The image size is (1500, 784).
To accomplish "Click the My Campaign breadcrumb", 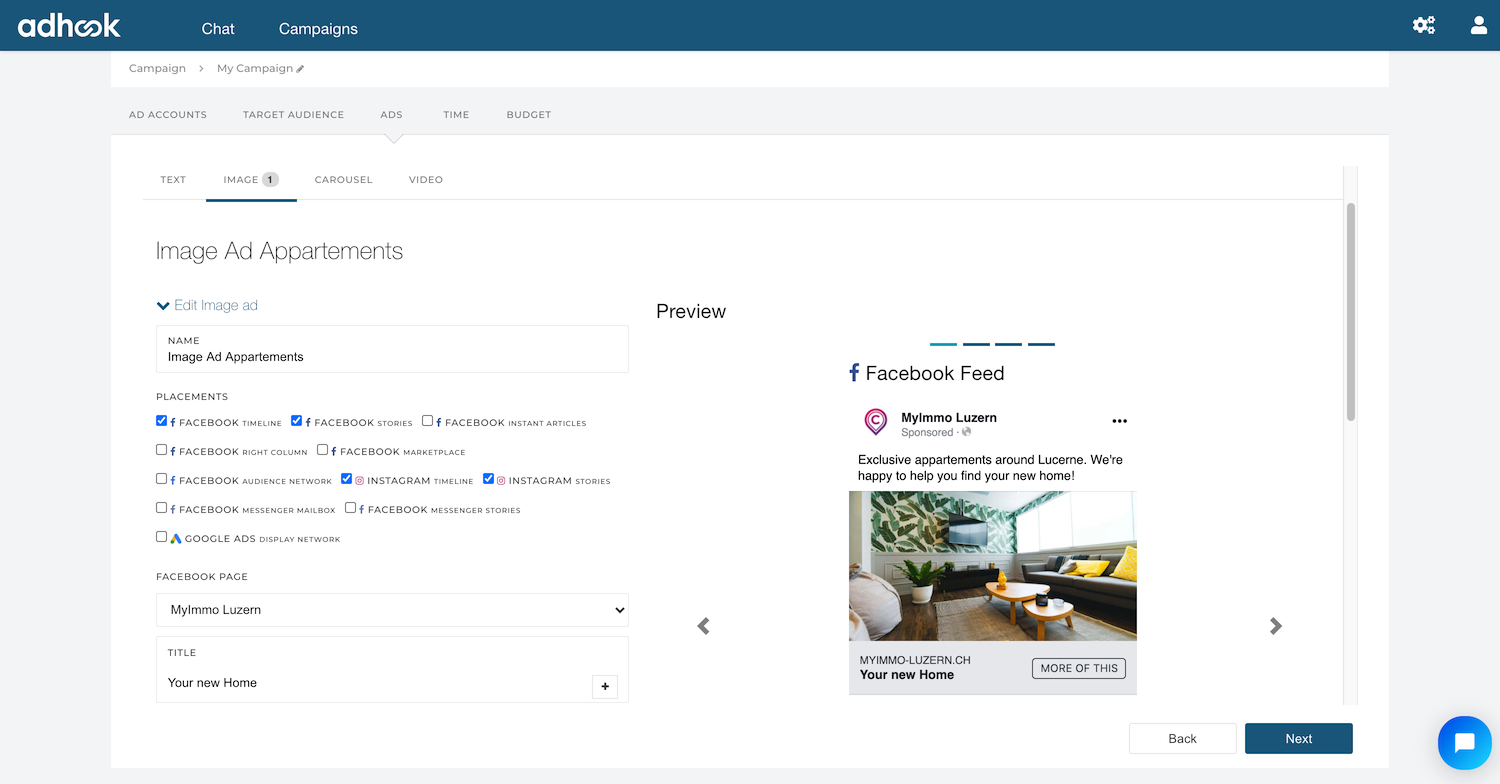I will tap(255, 69).
